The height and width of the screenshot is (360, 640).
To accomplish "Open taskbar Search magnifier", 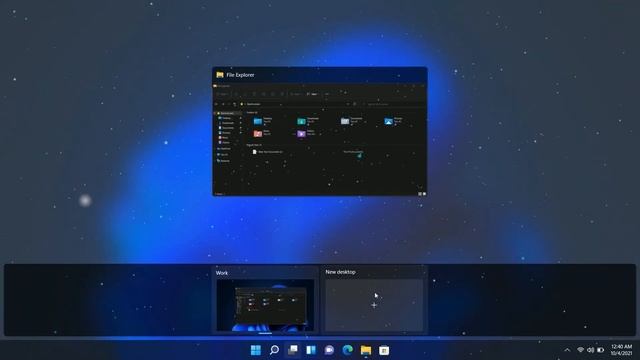I will 274,350.
